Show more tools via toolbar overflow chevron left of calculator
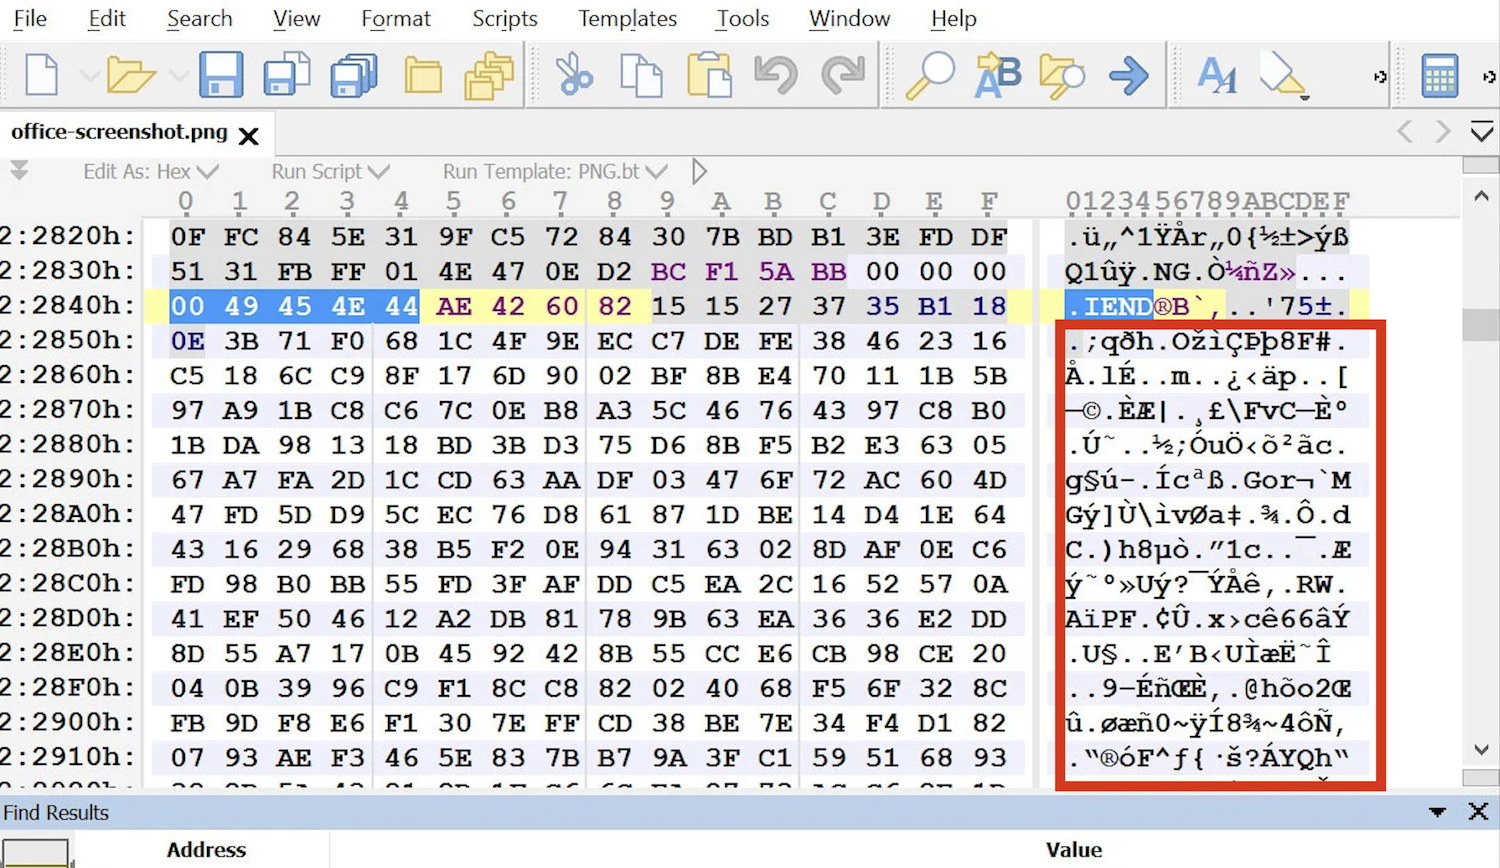The width and height of the screenshot is (1500, 868). coord(1381,76)
